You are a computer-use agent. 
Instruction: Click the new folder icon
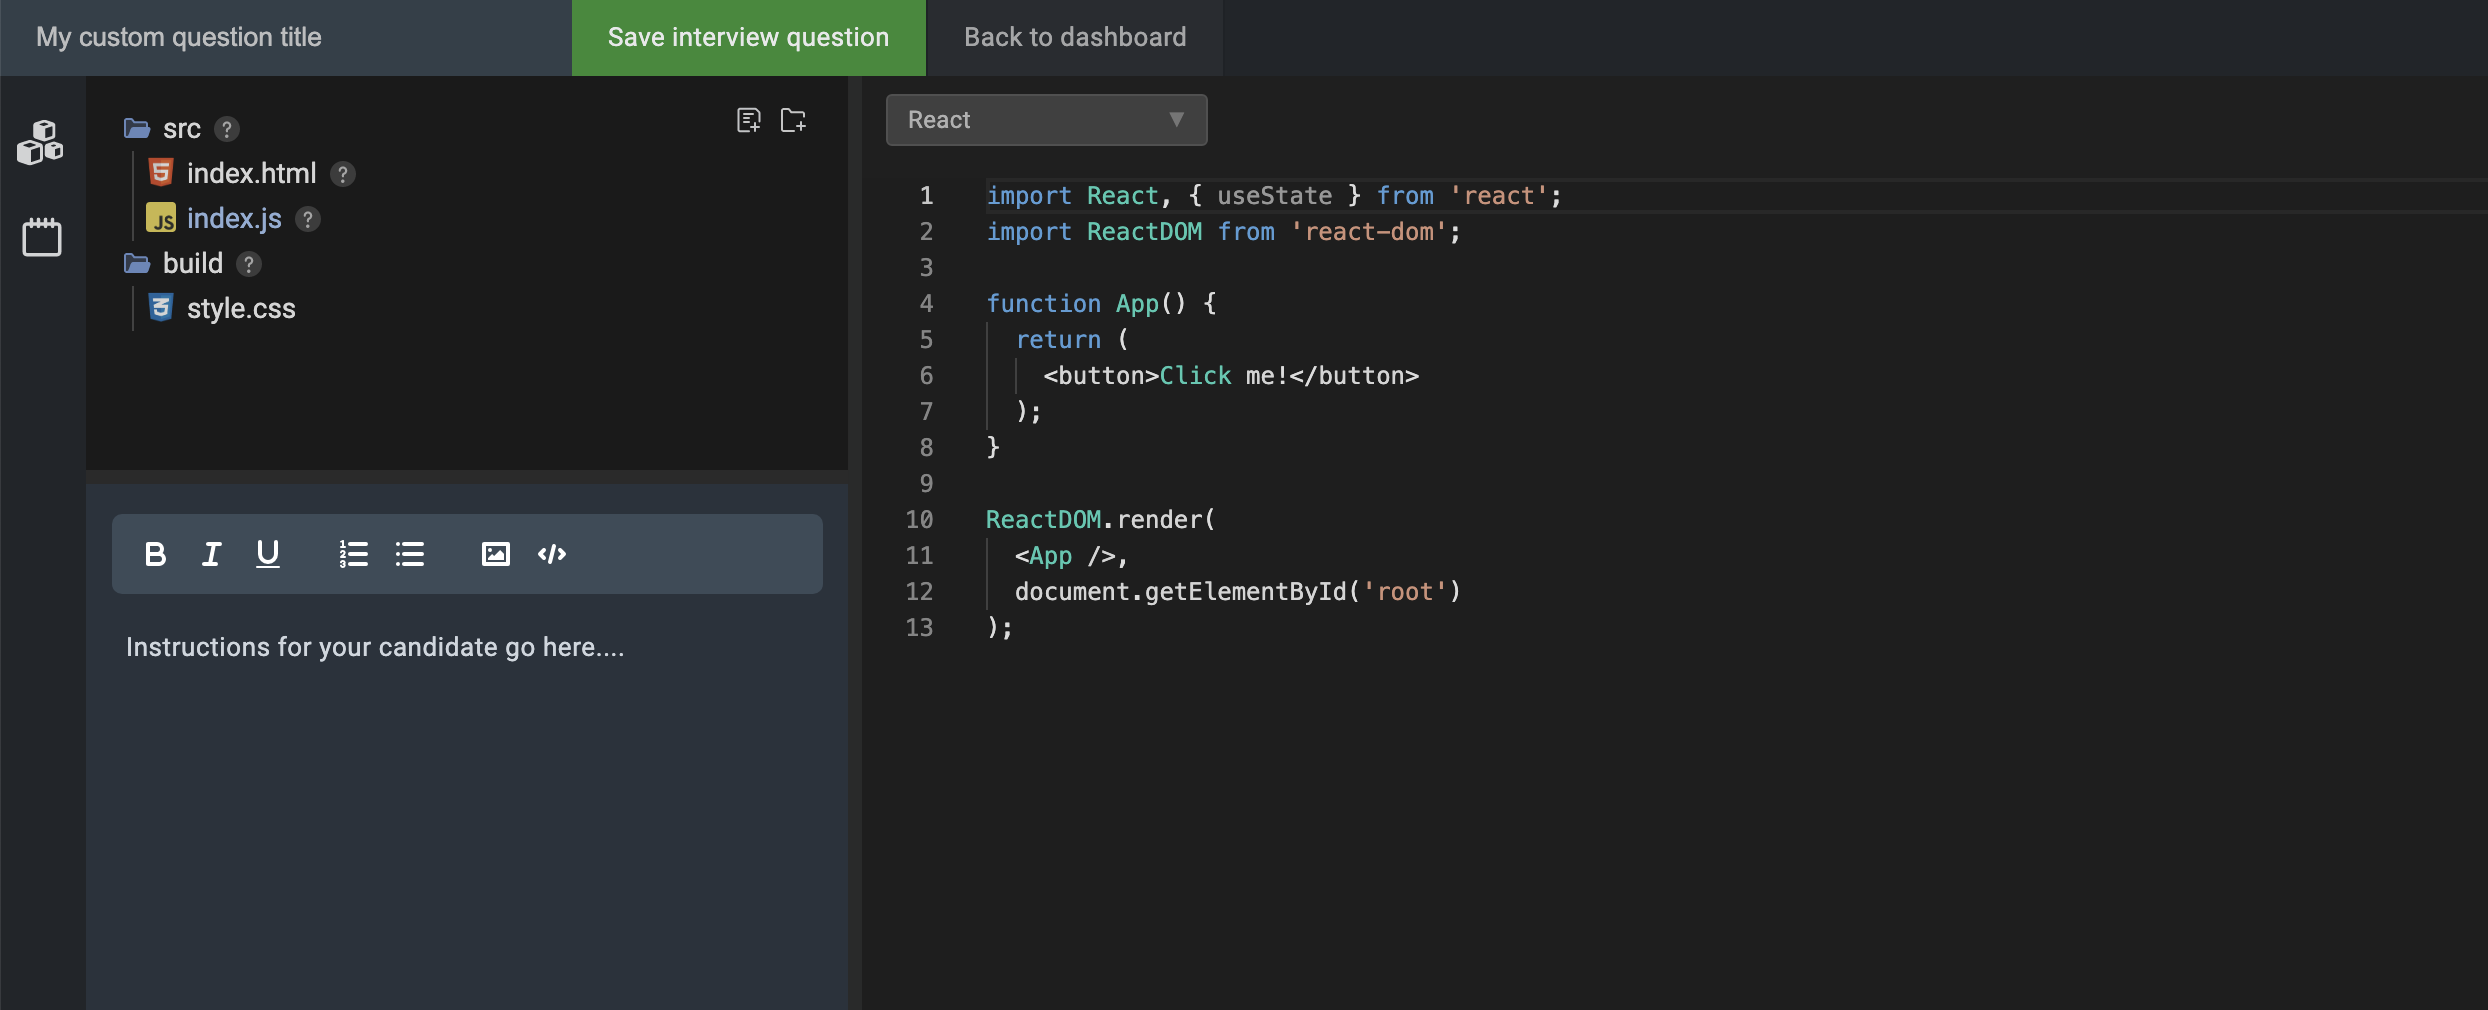(x=793, y=120)
